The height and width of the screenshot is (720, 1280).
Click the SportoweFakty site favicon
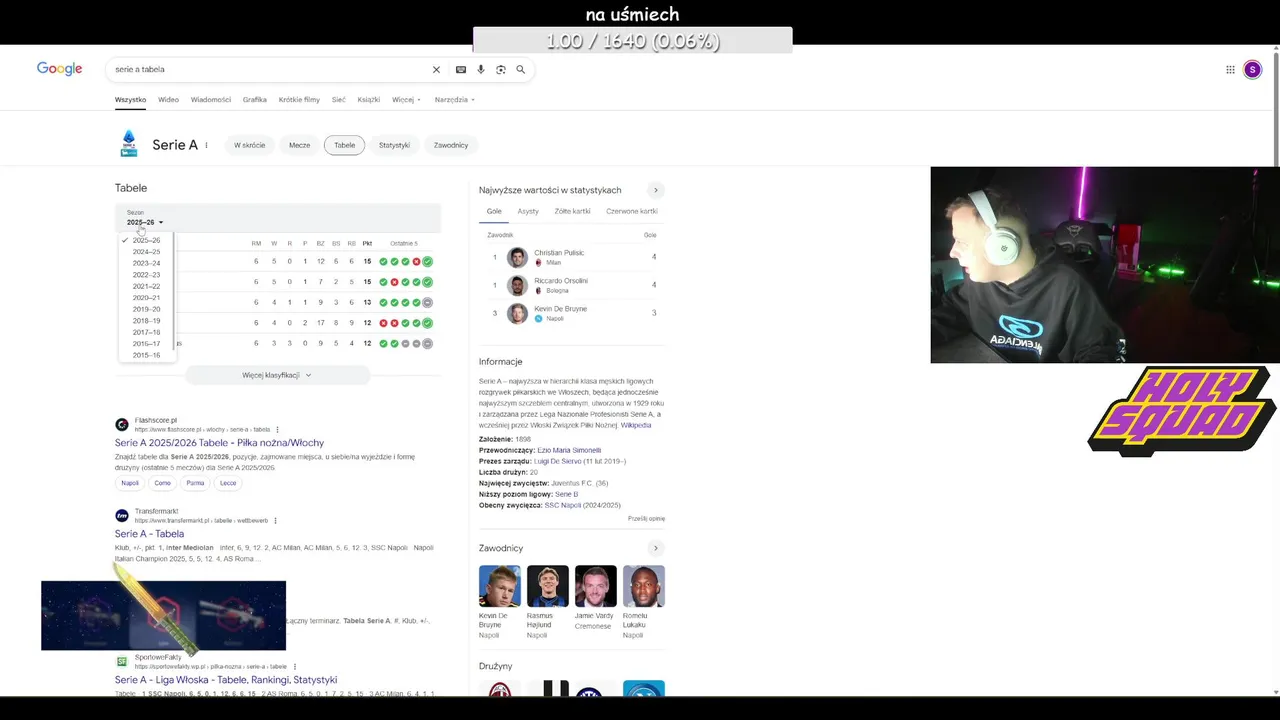(x=122, y=662)
